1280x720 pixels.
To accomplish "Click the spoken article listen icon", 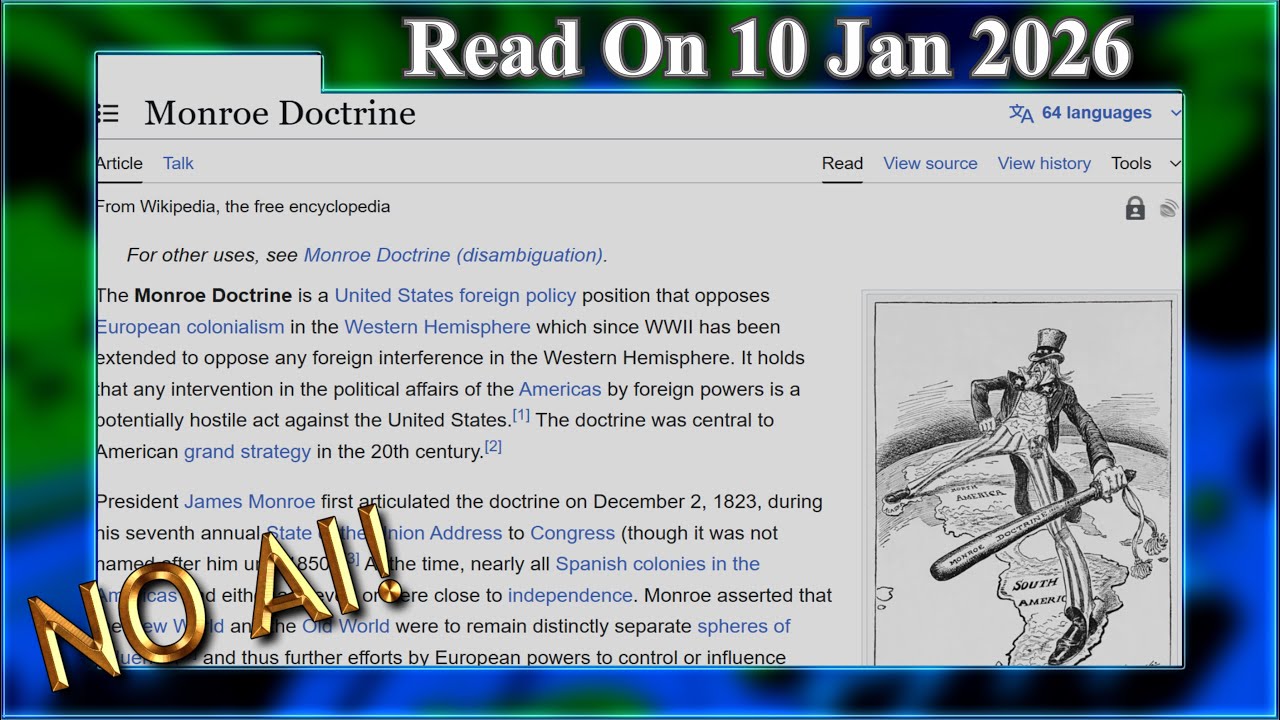I will [1169, 208].
